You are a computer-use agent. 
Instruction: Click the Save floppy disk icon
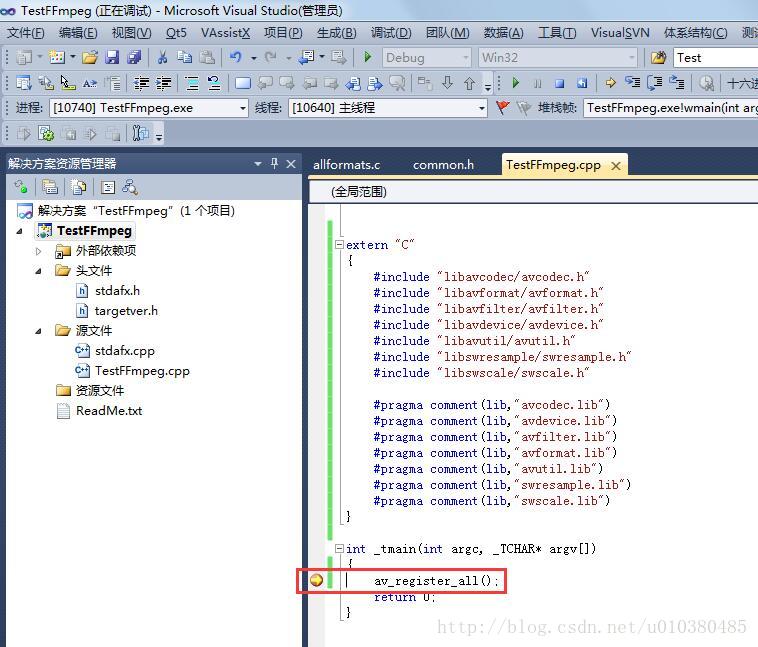pyautogui.click(x=112, y=58)
